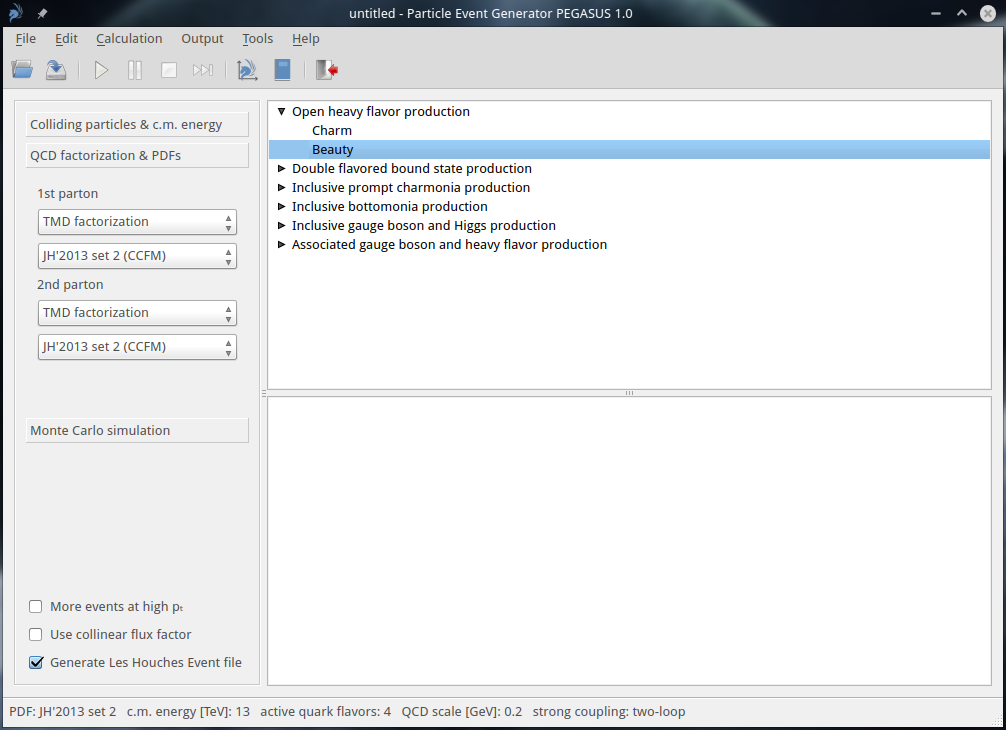Open the Tools menu
Screen dimensions: 1006x730
[x=257, y=38]
